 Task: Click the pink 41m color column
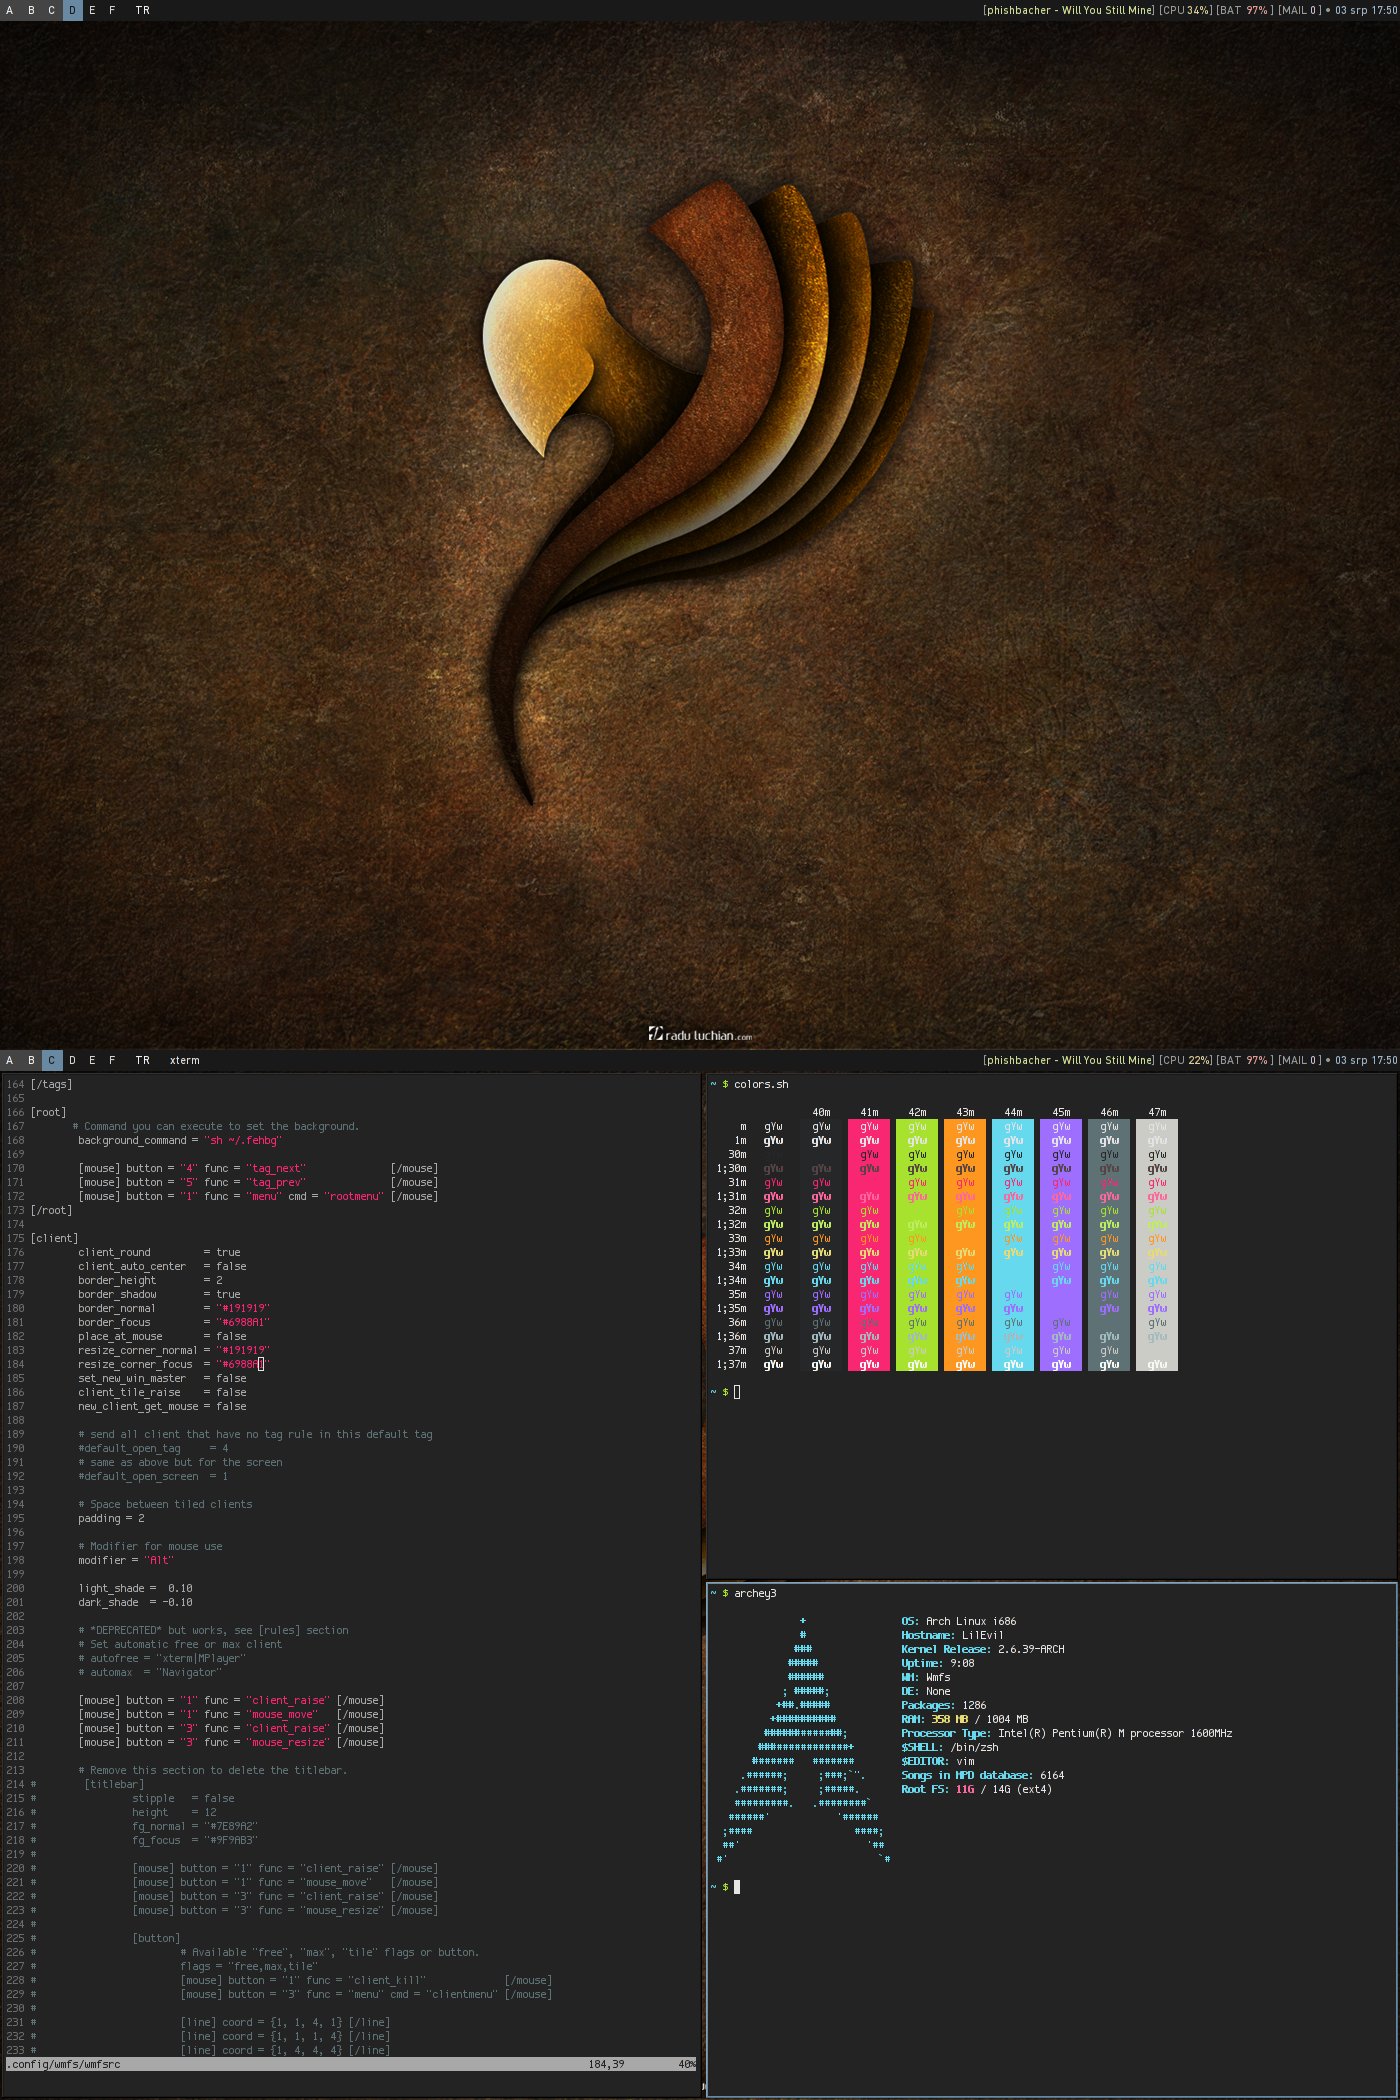(x=869, y=1245)
